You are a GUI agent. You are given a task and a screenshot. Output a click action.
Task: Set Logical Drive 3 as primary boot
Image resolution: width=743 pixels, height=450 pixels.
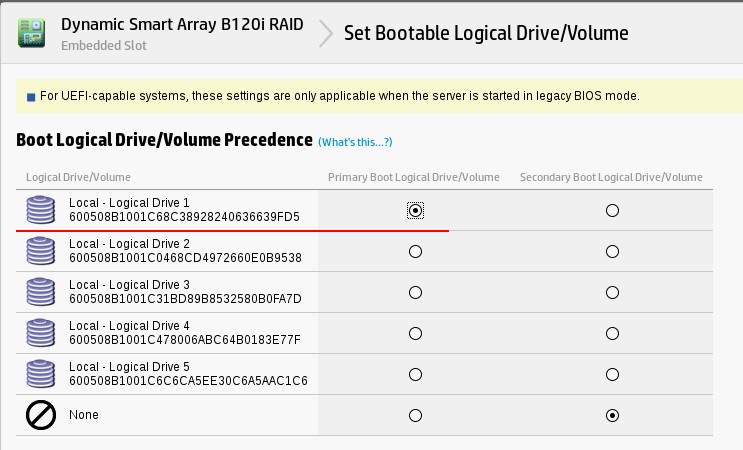(415, 293)
